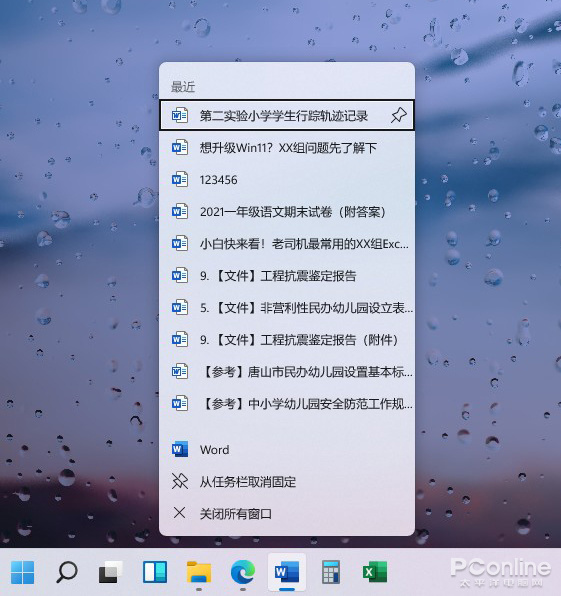Image resolution: width=561 pixels, height=596 pixels.
Task: Launch a new Word window from jump list
Action: click(287, 450)
